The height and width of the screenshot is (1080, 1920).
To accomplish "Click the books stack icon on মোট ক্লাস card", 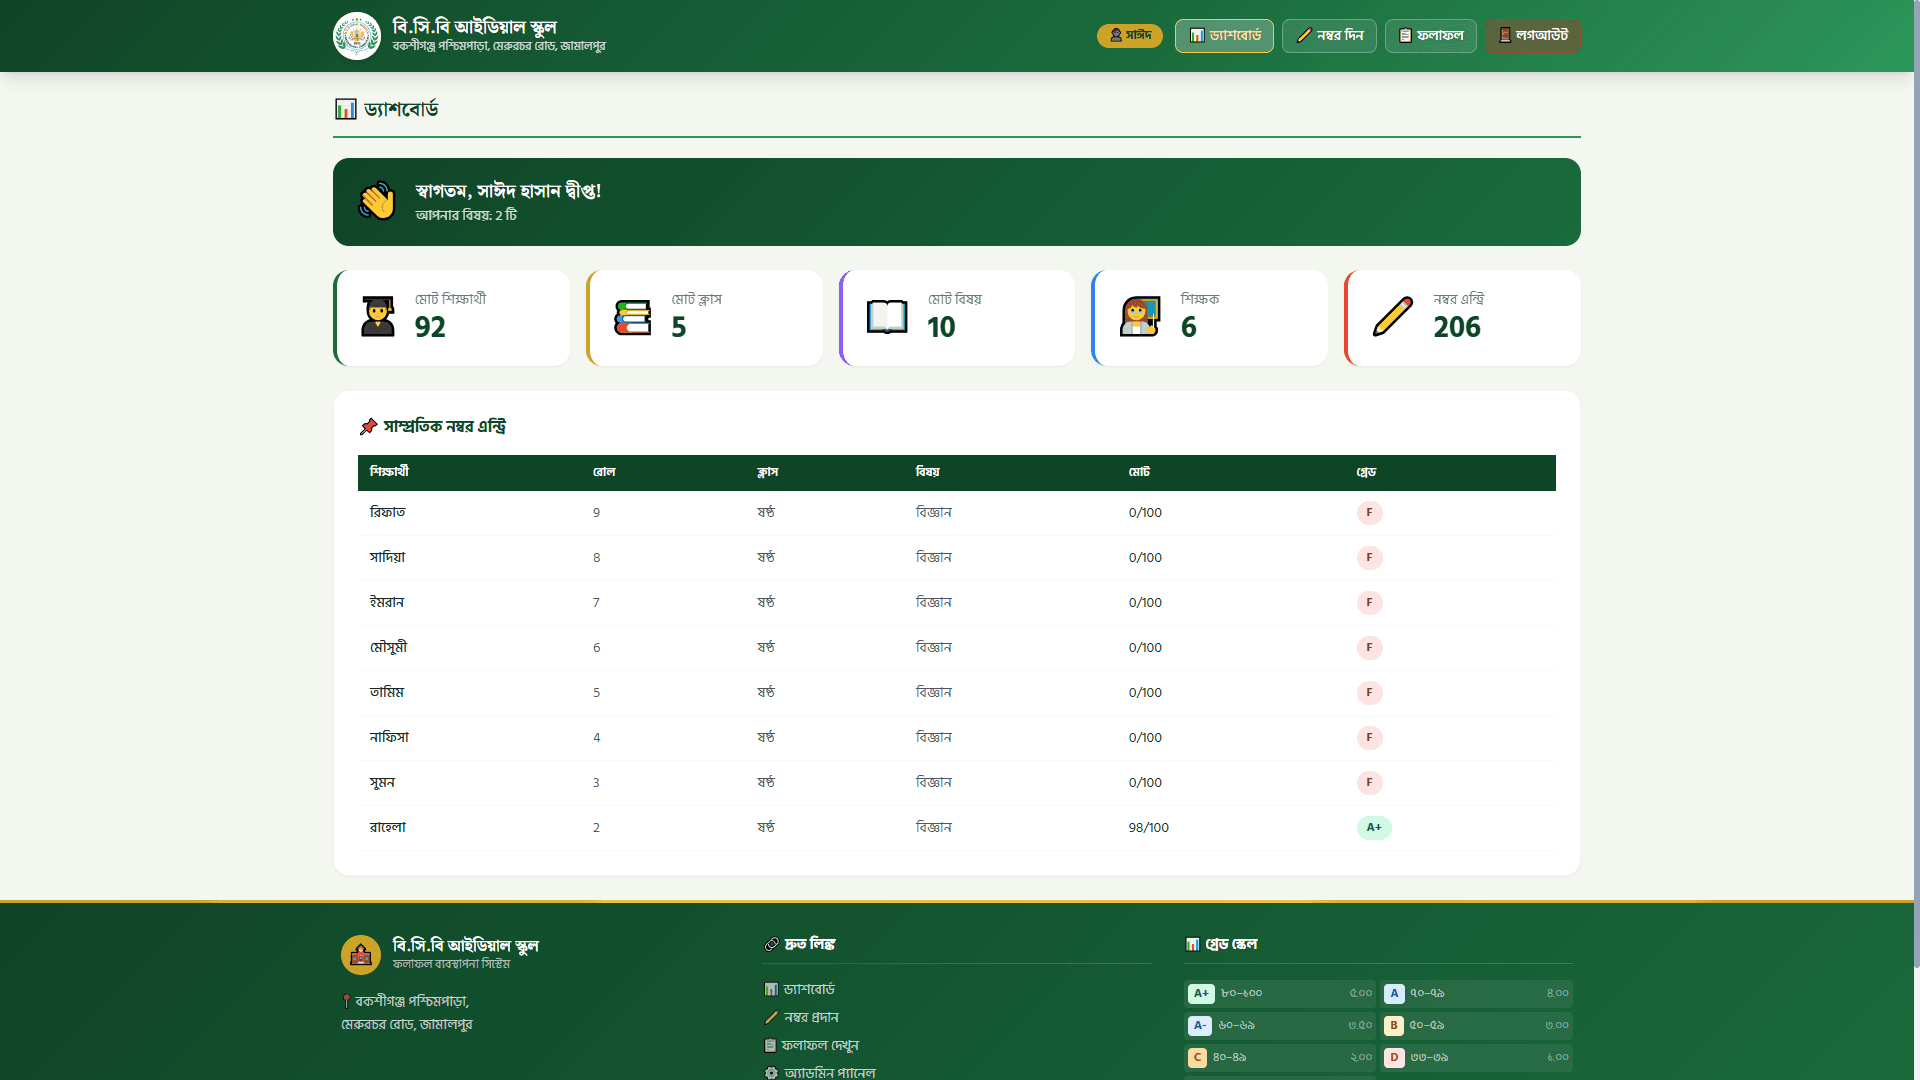I will click(633, 317).
